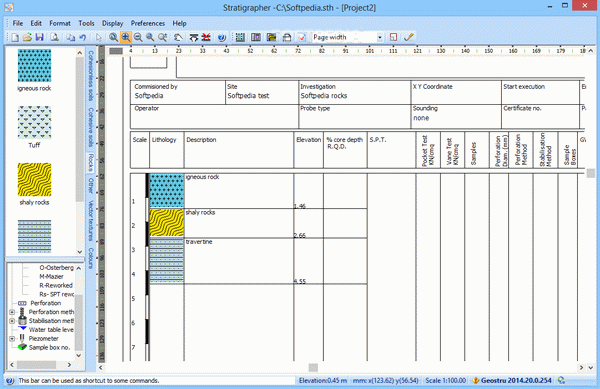Click the column layout toolbar icon
600x389 pixels.
256,37
